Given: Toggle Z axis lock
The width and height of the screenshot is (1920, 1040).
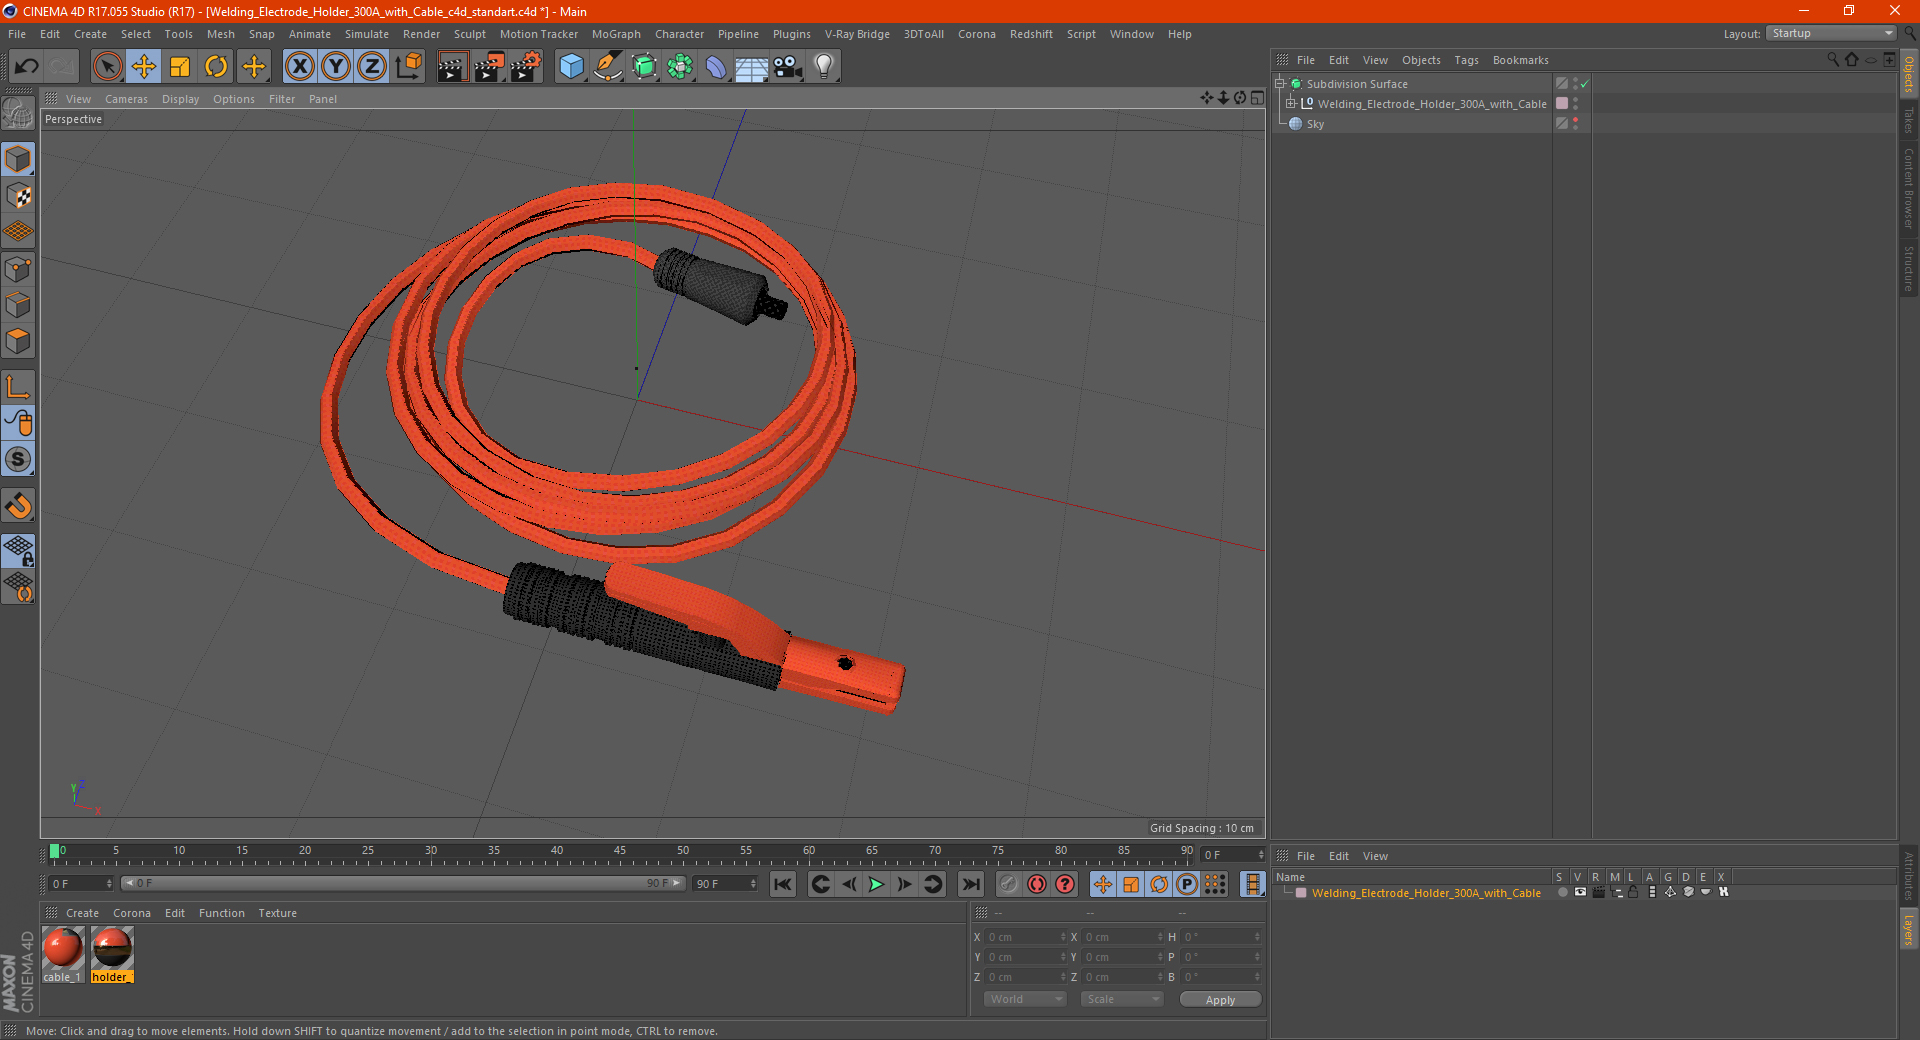Looking at the screenshot, I should point(372,67).
